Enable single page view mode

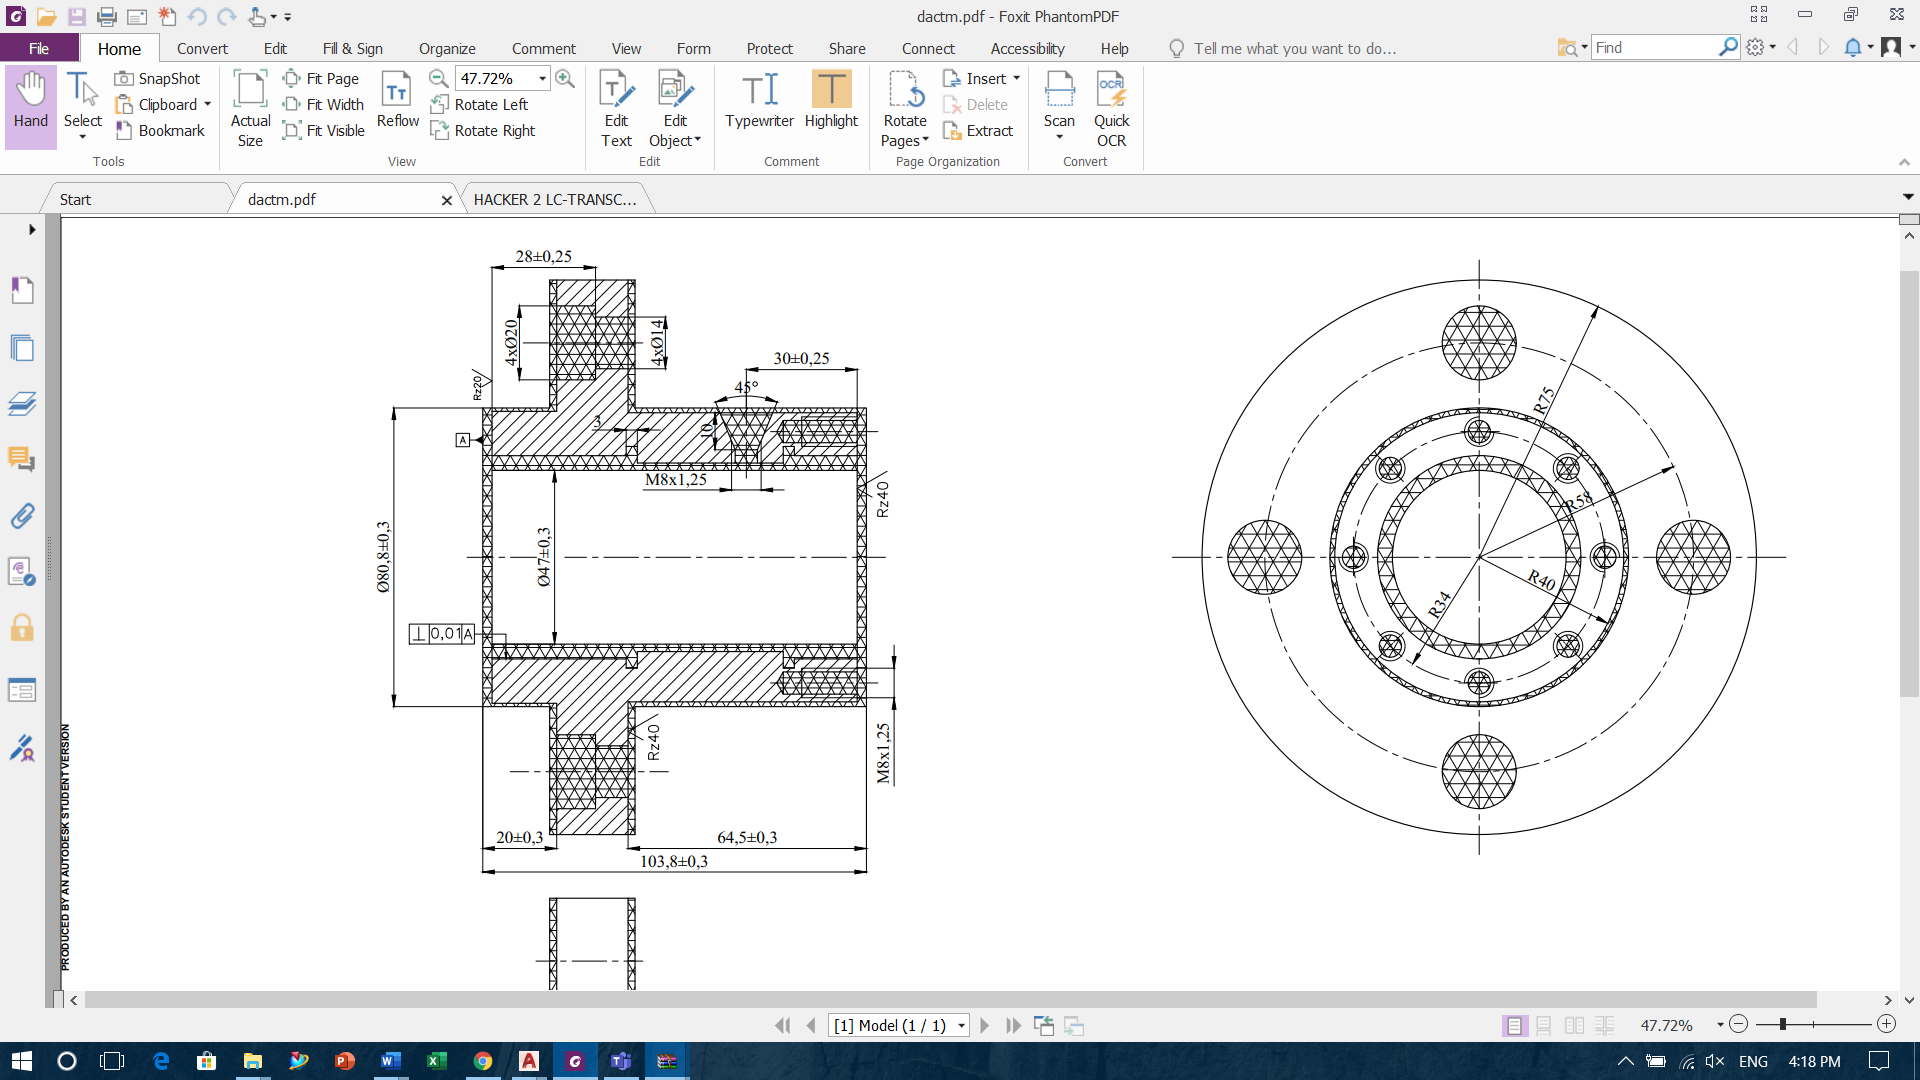pyautogui.click(x=1514, y=1025)
